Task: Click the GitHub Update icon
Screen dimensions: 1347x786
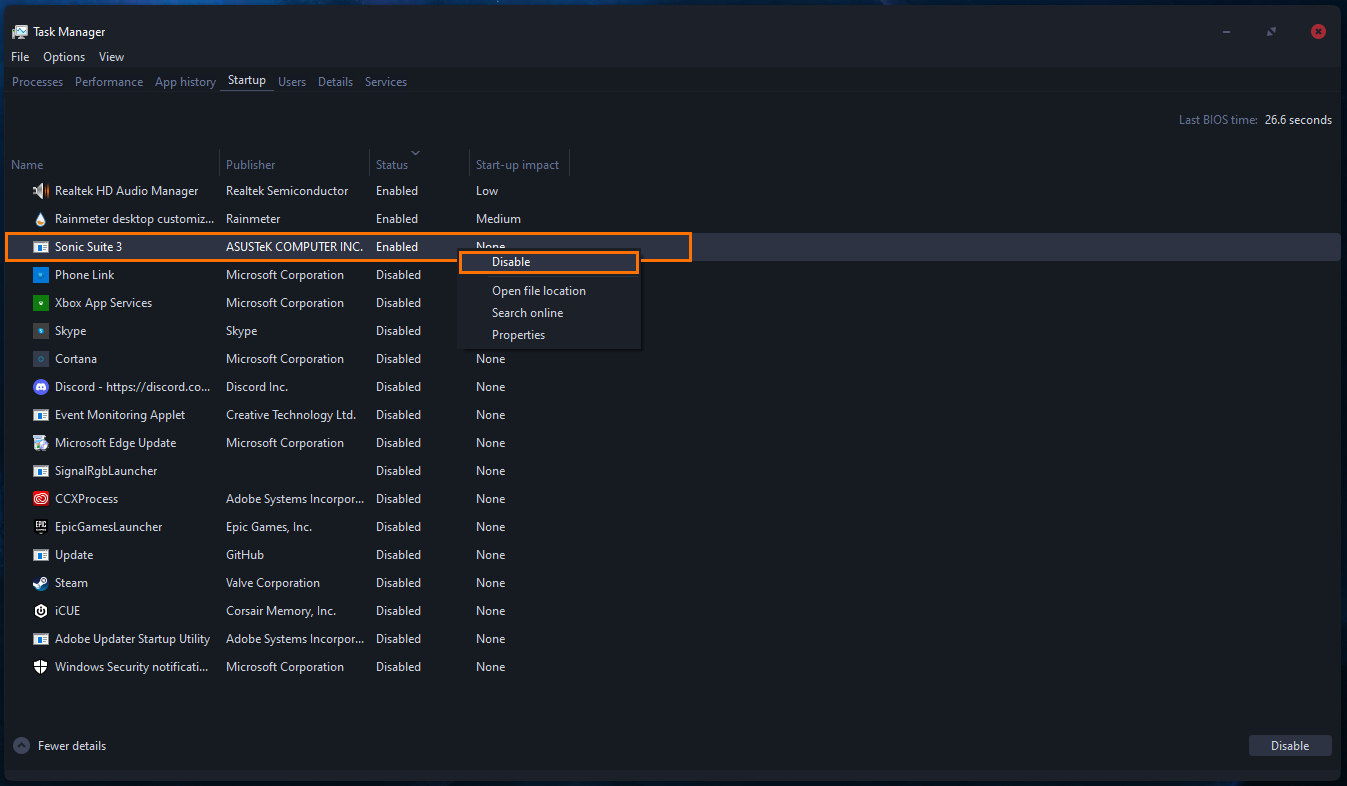Action: pyautogui.click(x=41, y=555)
